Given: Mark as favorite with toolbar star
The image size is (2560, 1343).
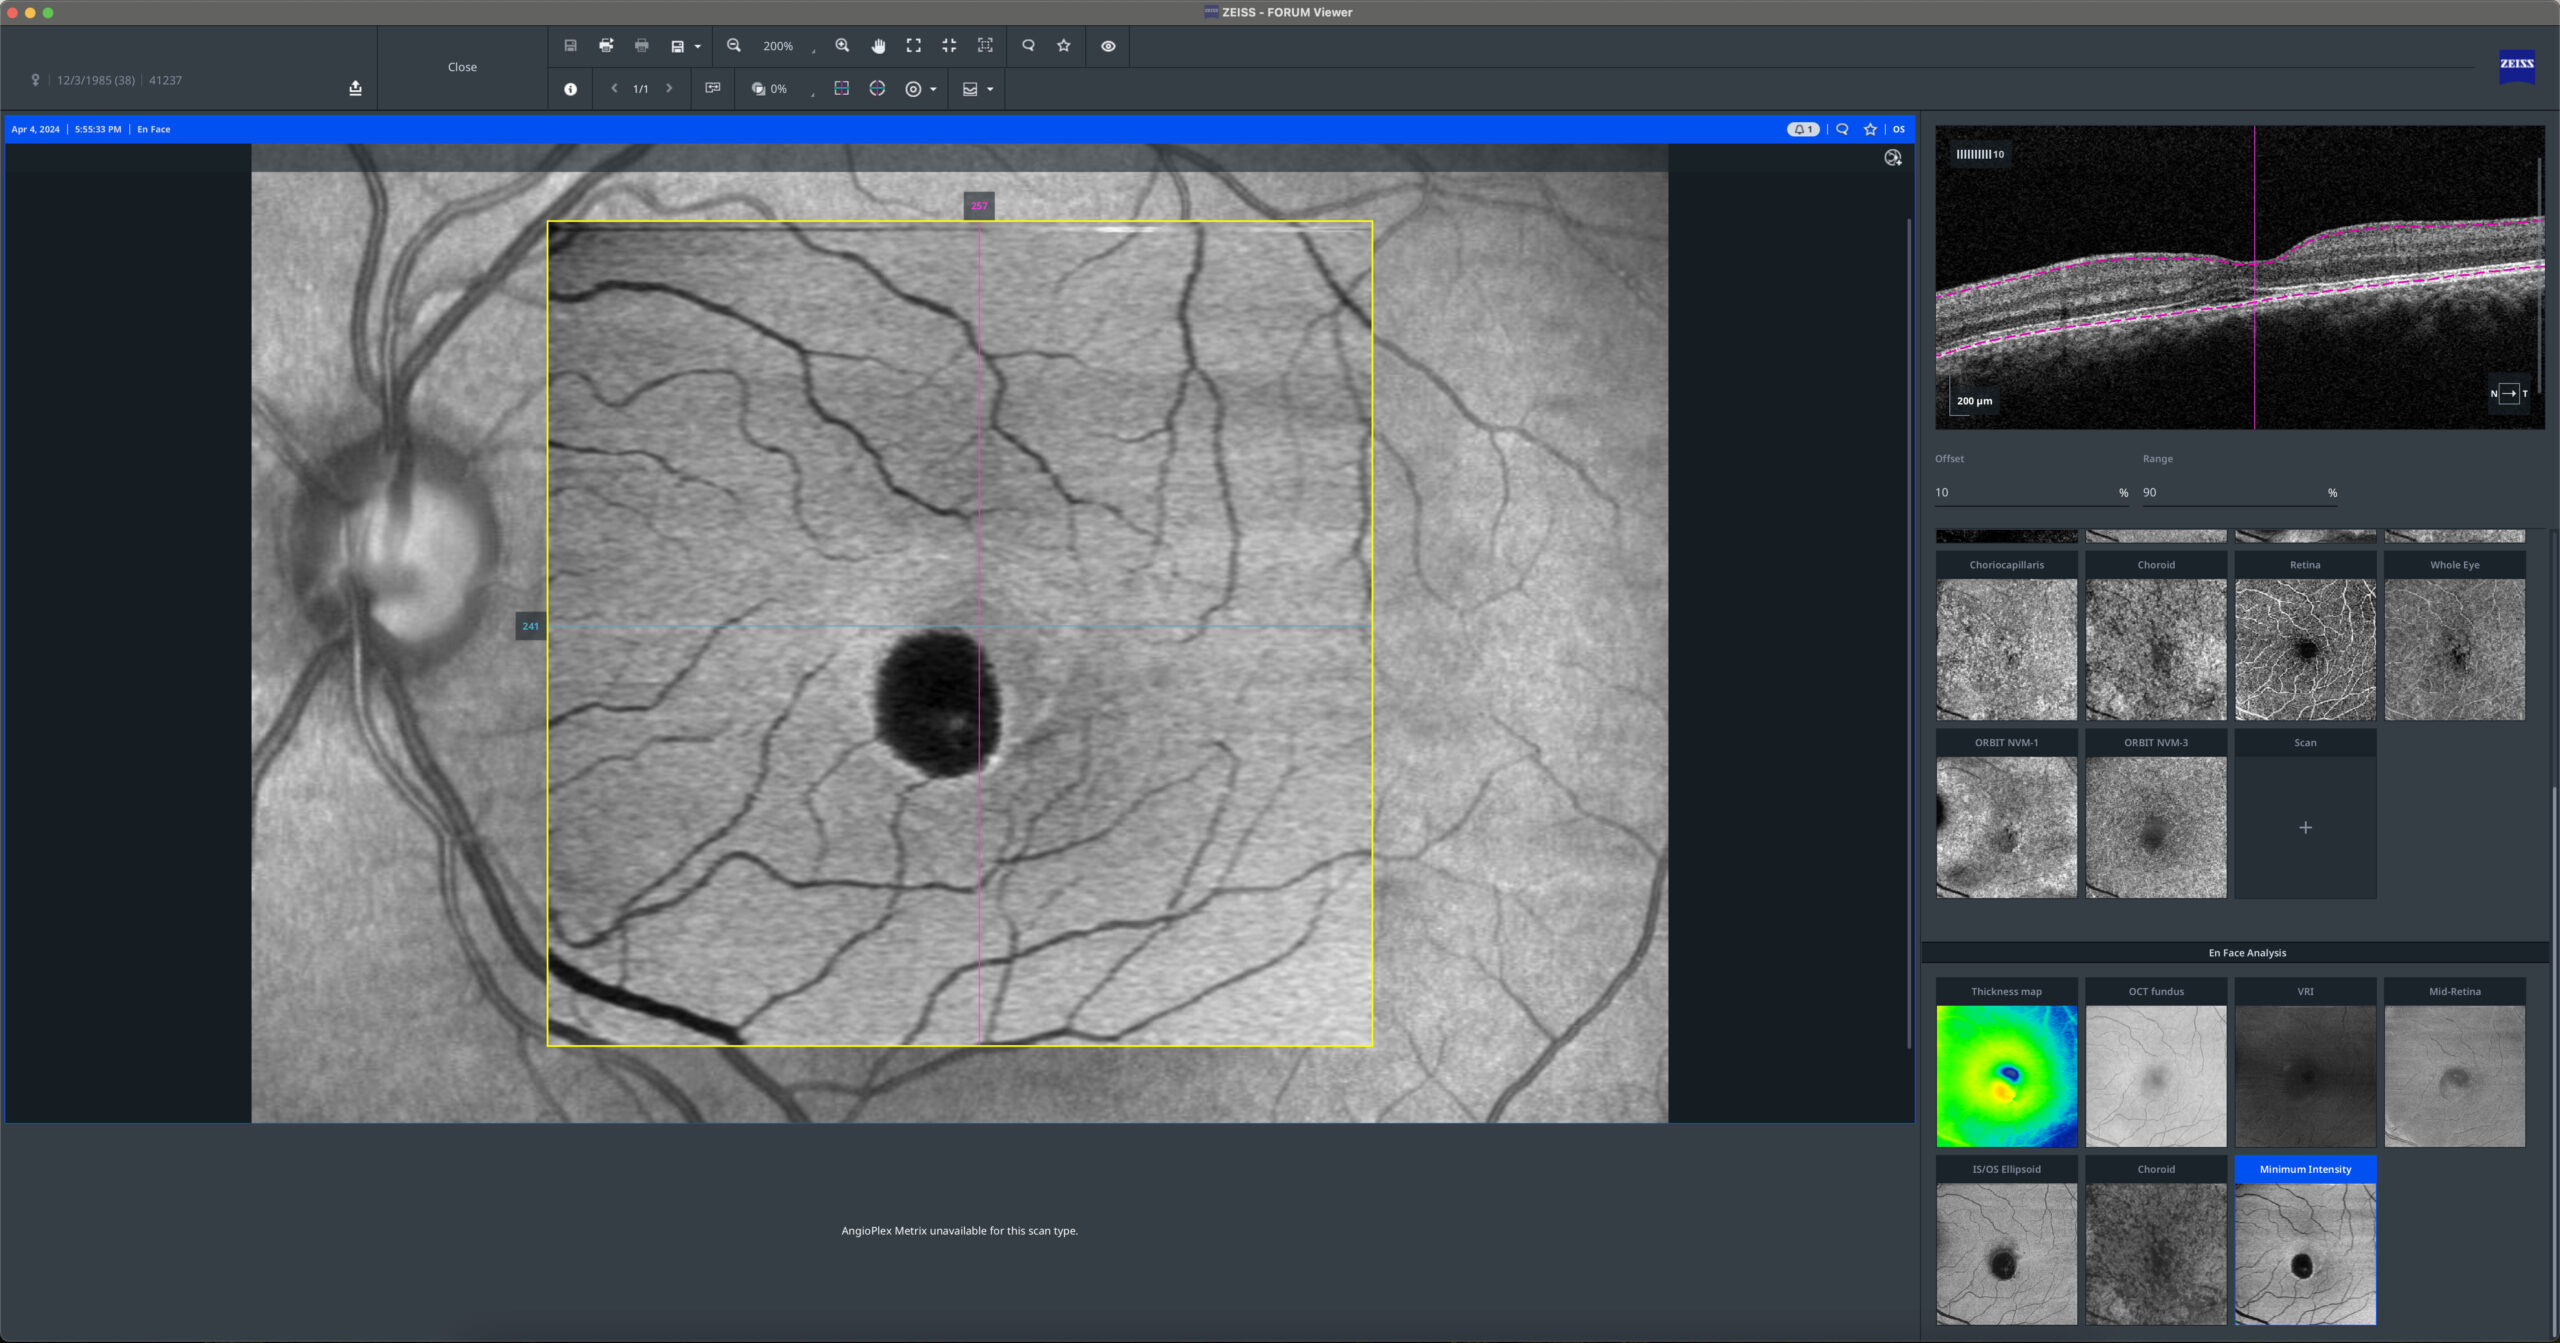Looking at the screenshot, I should (1064, 46).
